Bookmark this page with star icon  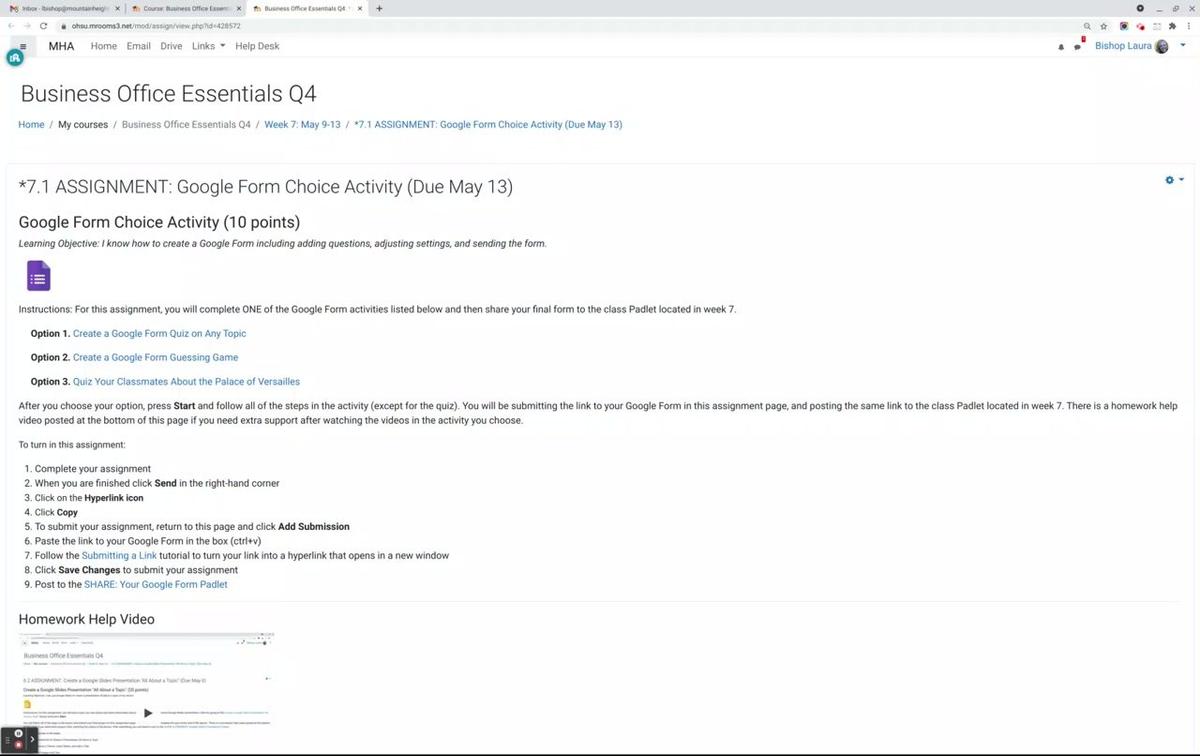coord(1104,26)
